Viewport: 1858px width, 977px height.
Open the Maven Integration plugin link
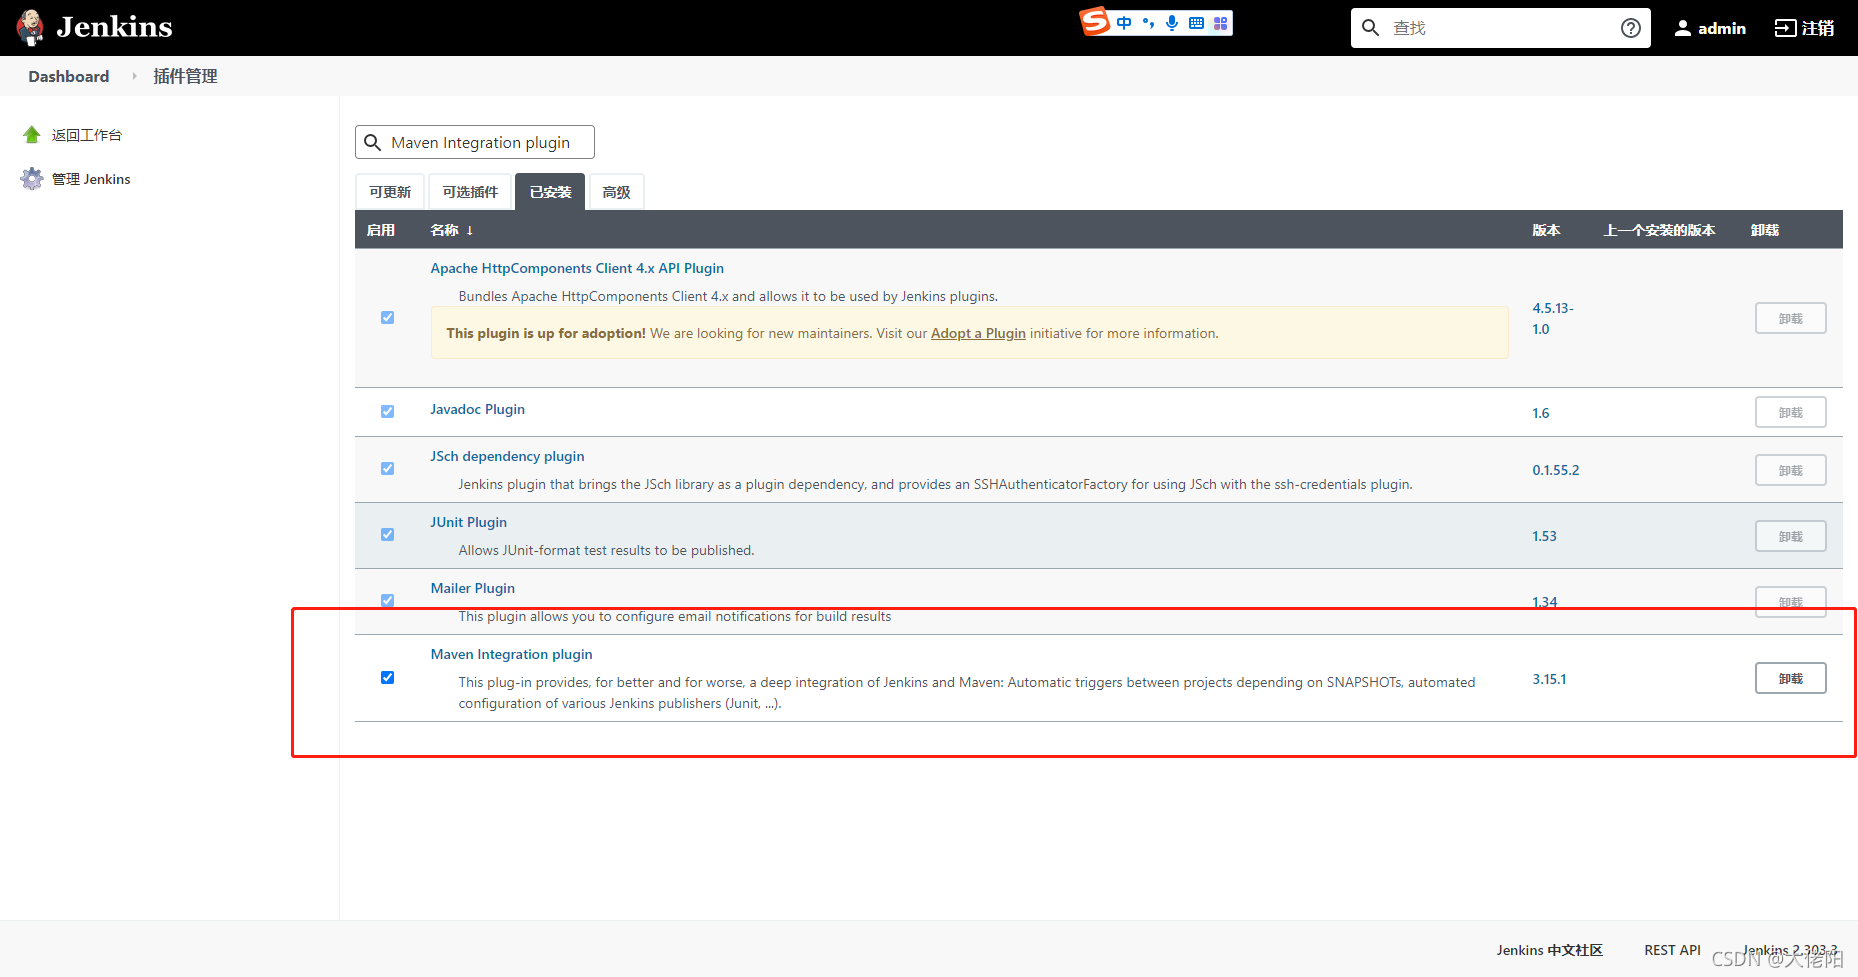pyautogui.click(x=511, y=654)
